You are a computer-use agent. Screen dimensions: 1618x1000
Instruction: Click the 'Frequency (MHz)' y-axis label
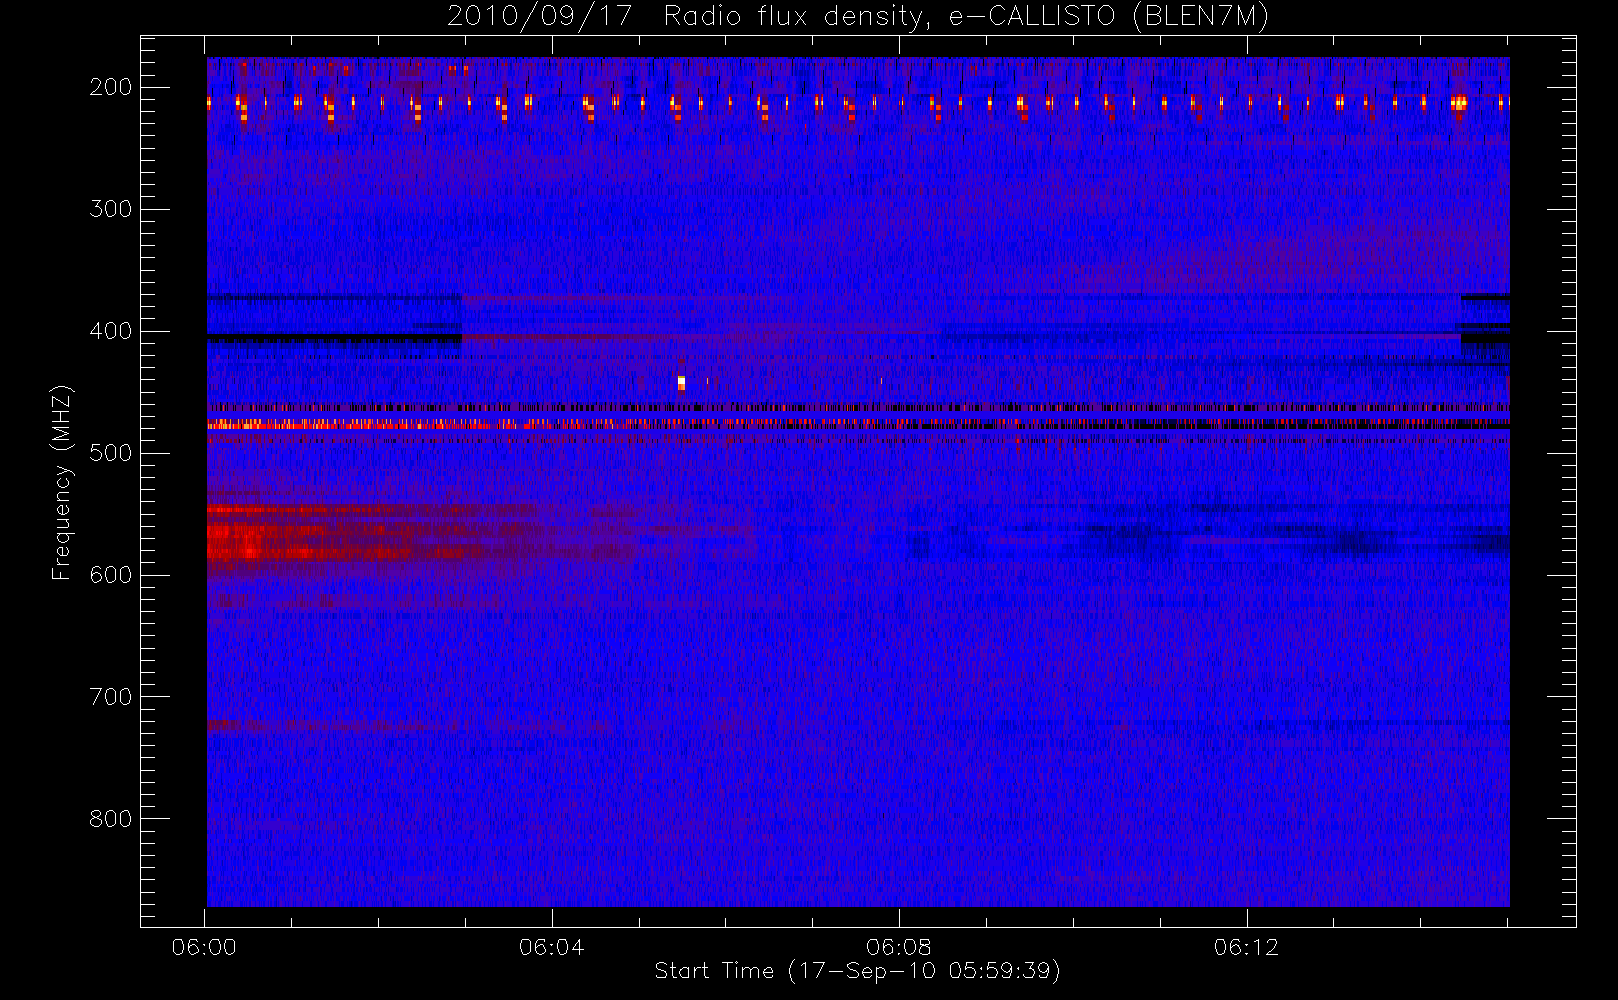(62, 482)
